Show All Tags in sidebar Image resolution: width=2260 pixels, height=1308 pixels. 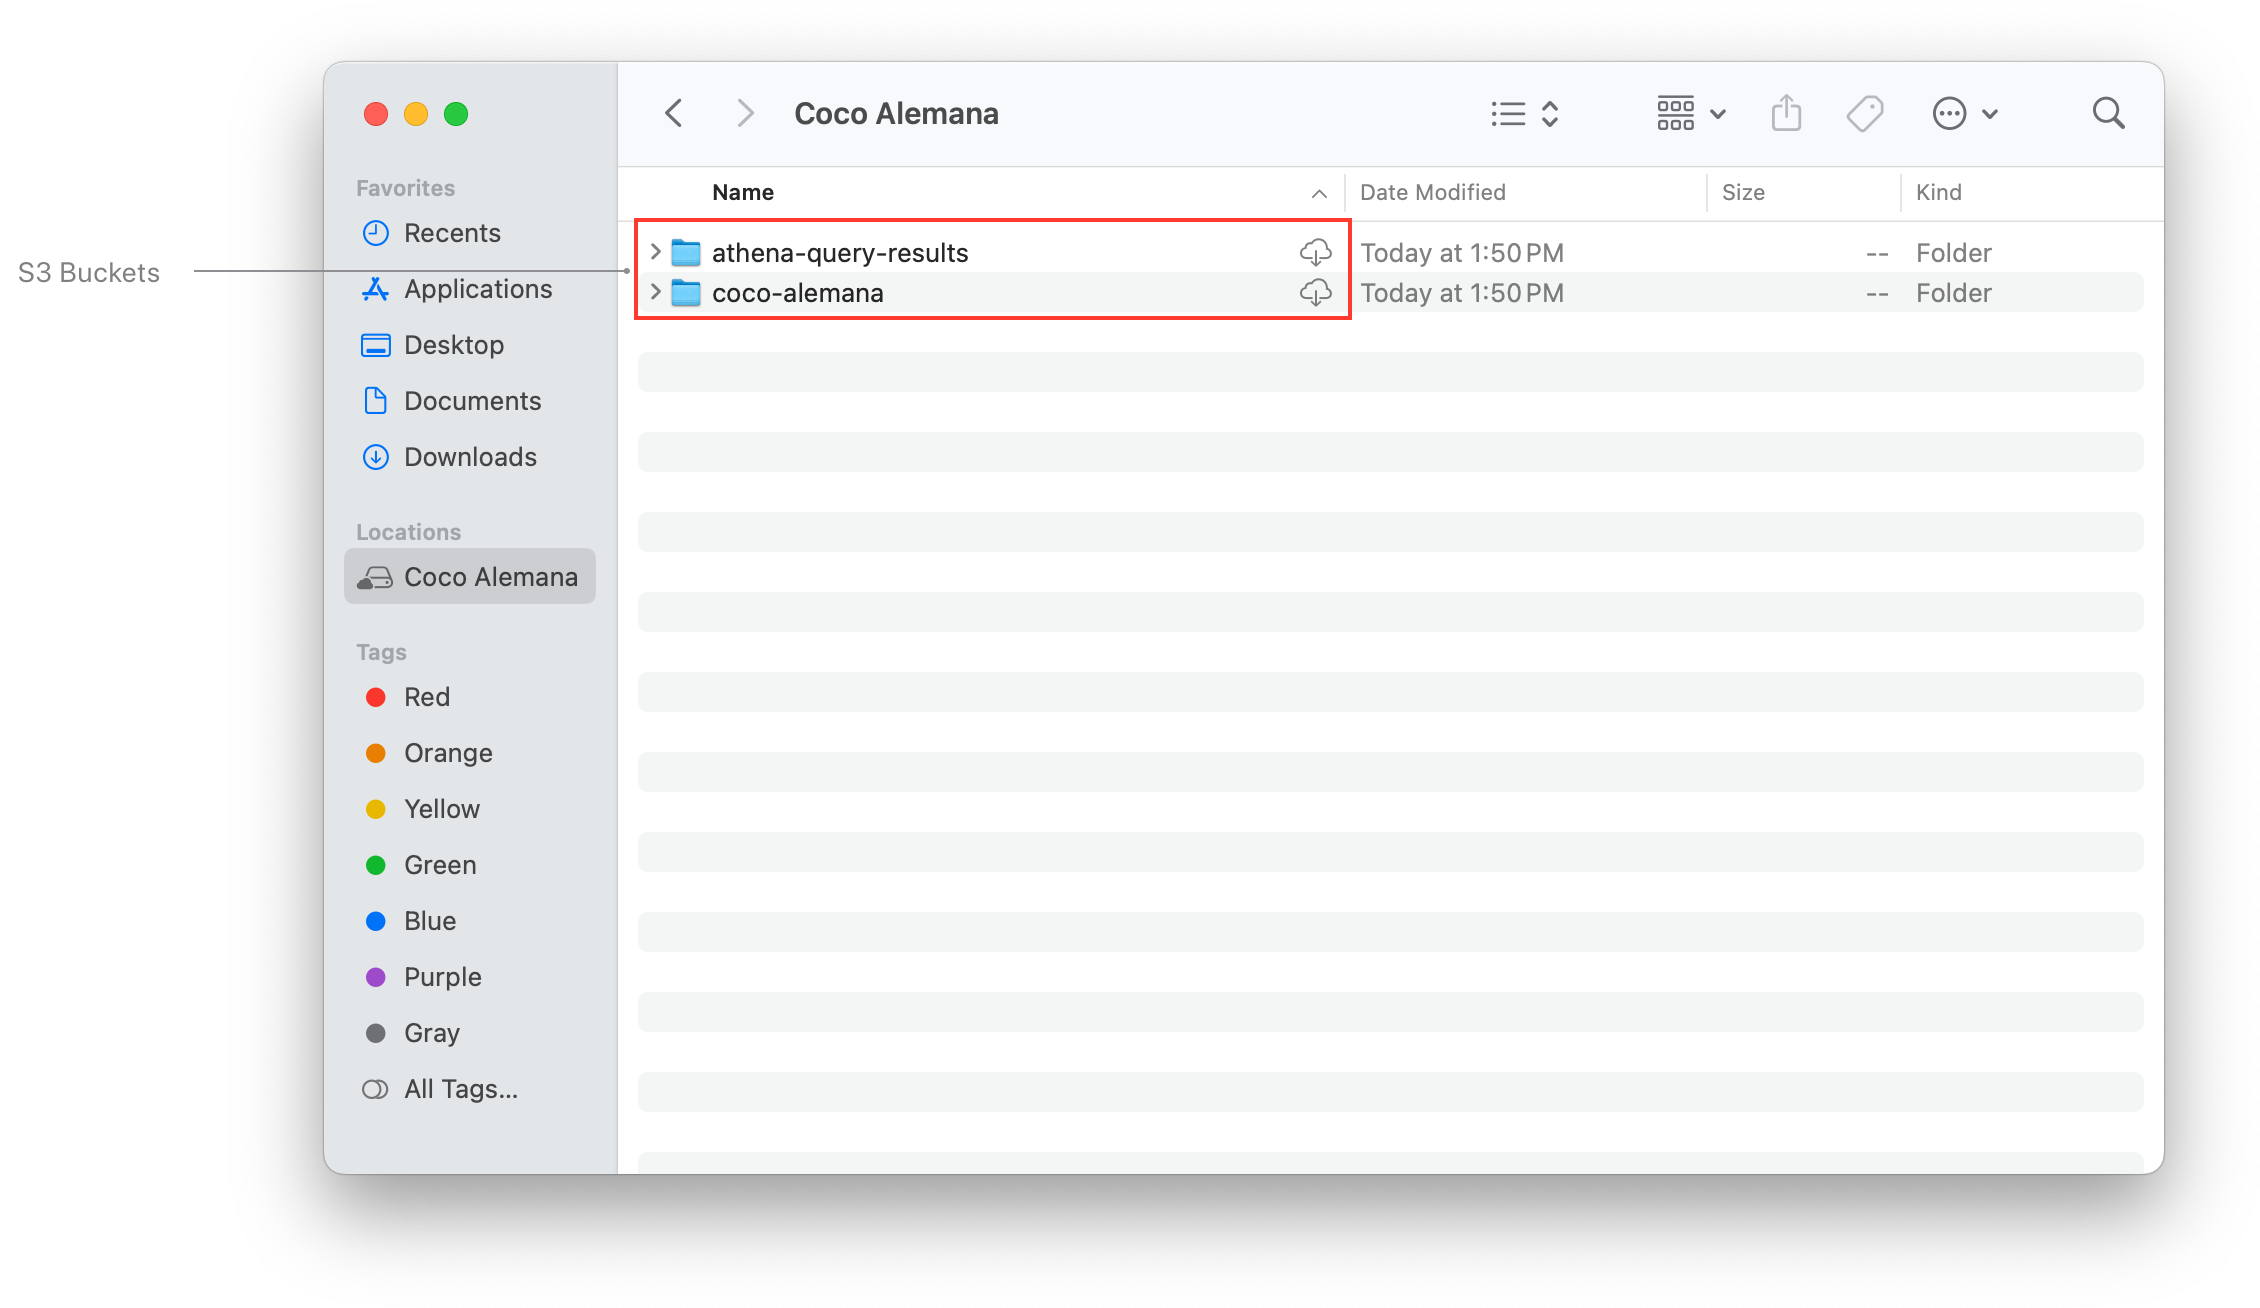[460, 1089]
